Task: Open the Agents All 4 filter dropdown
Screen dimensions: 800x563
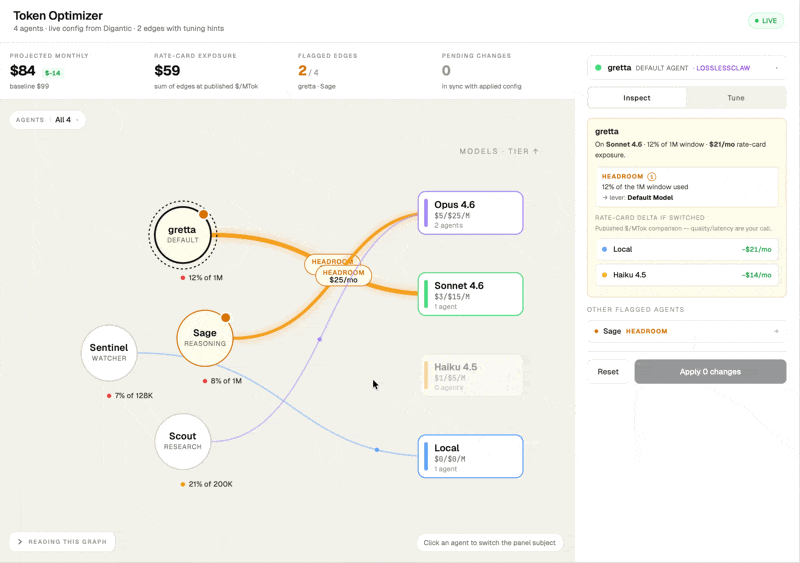Action: [47, 120]
